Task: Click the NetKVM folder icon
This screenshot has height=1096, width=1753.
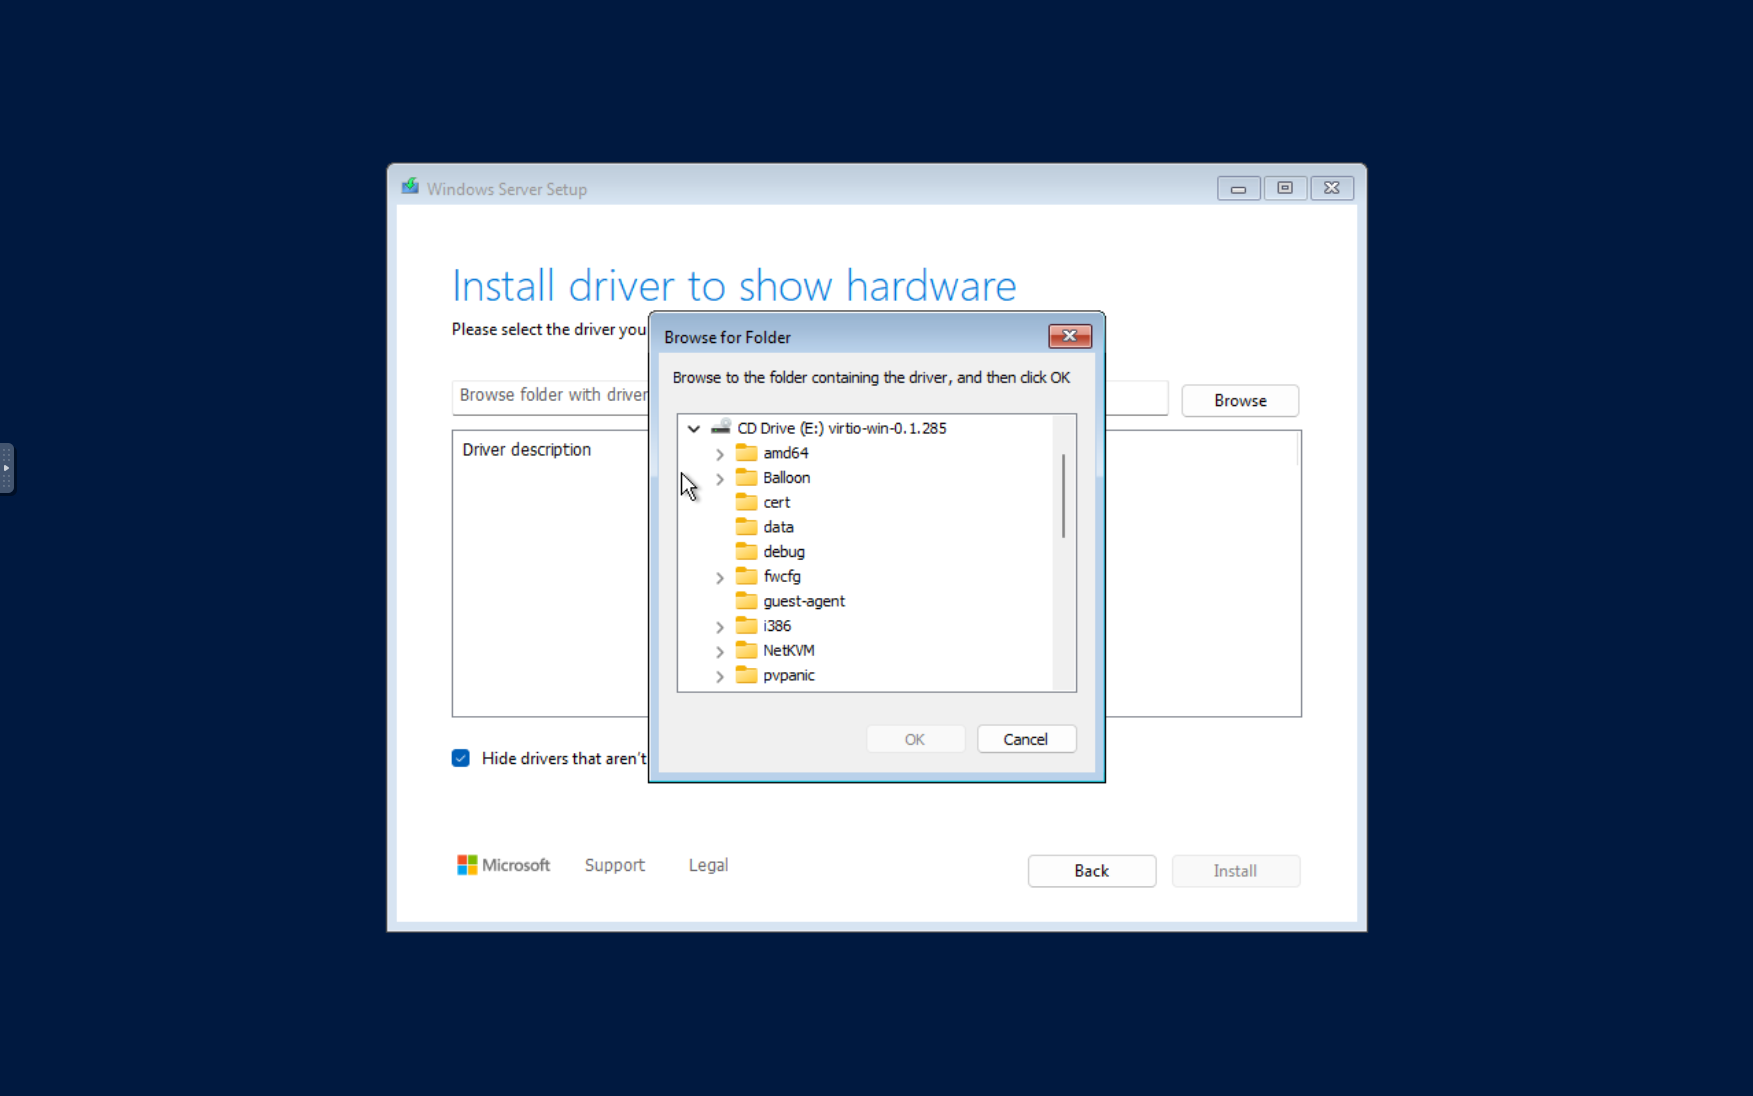Action: 748,650
